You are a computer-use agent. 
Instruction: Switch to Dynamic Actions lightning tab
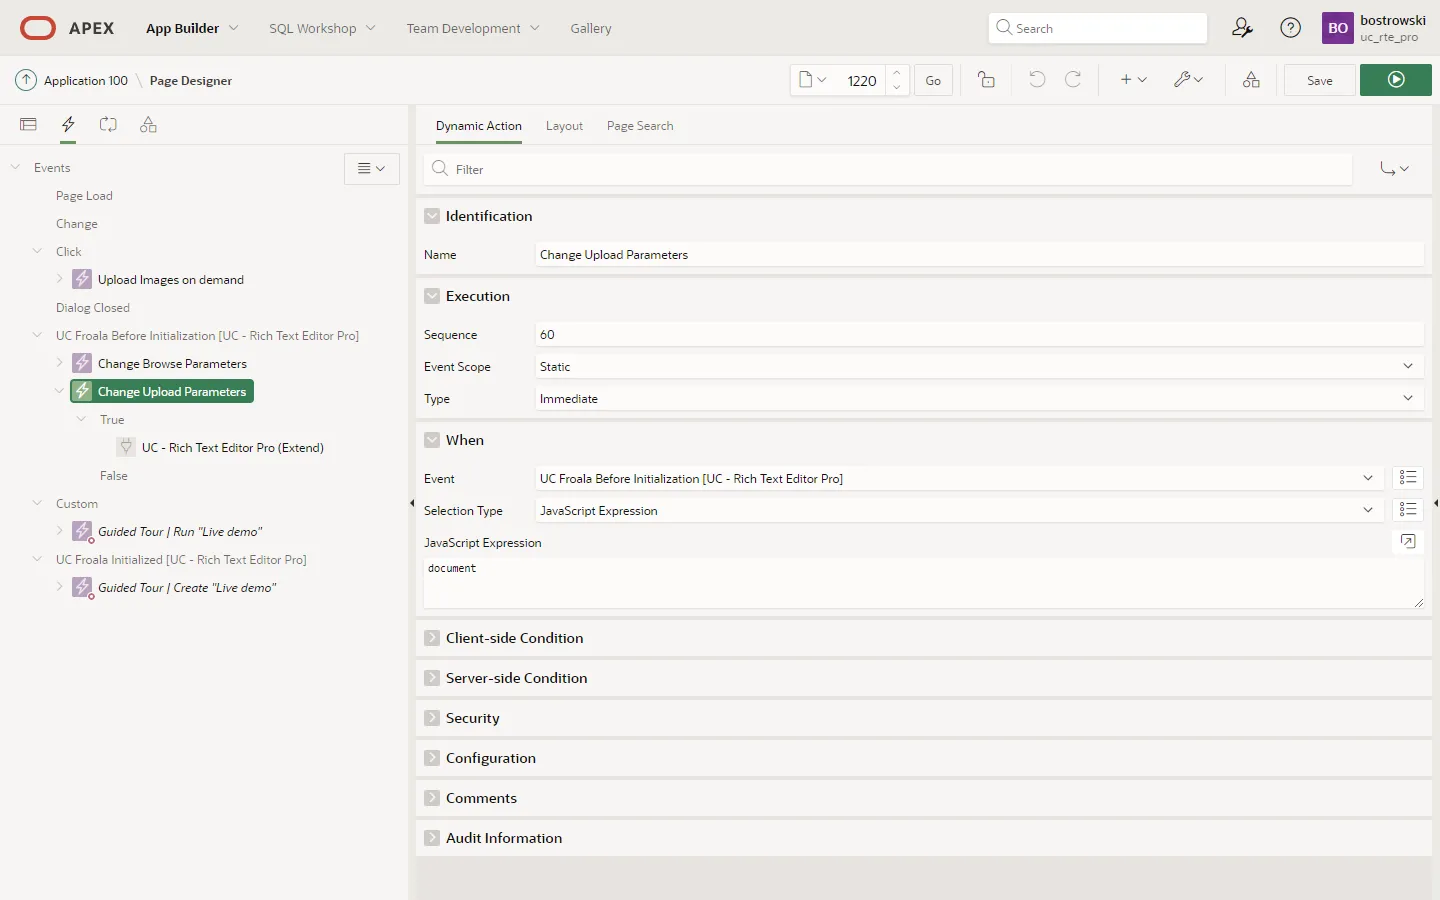(x=68, y=125)
